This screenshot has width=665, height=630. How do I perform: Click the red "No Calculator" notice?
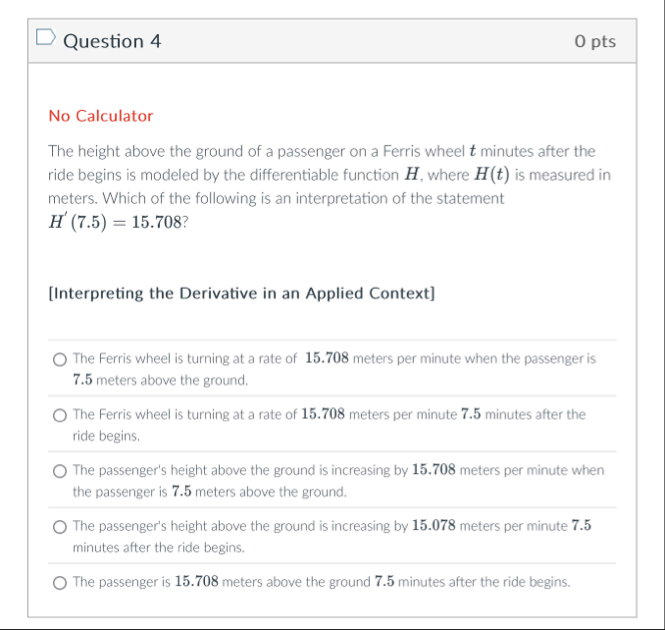(100, 116)
